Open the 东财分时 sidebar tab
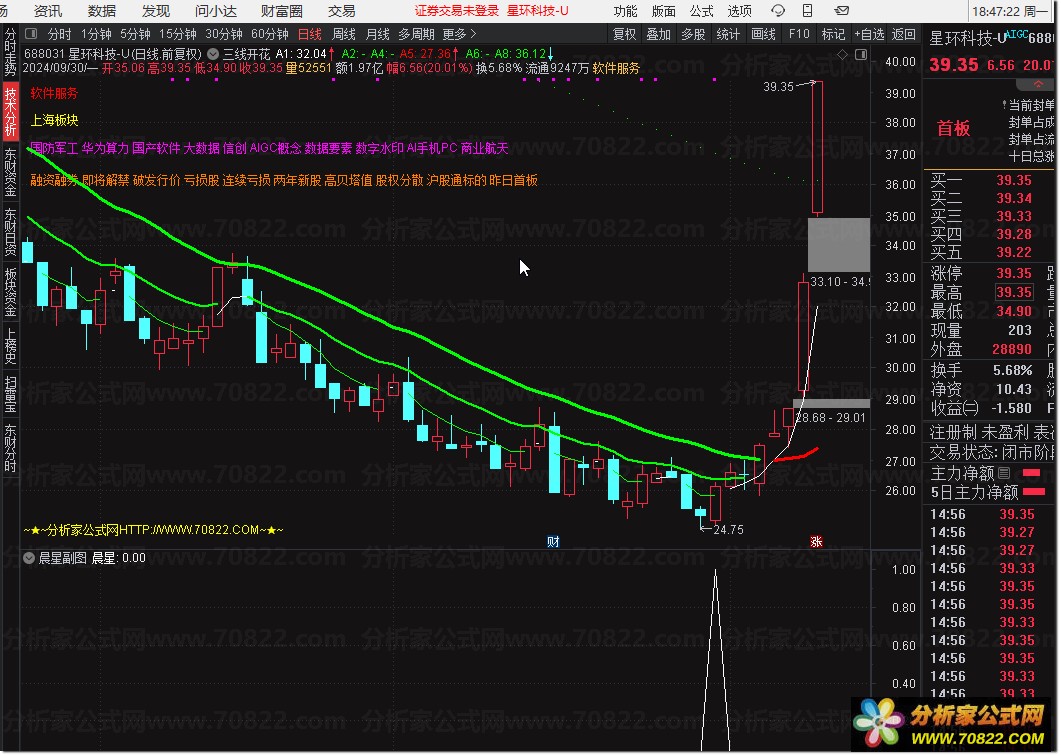Image resolution: width=1061 pixels, height=755 pixels. (x=10, y=447)
